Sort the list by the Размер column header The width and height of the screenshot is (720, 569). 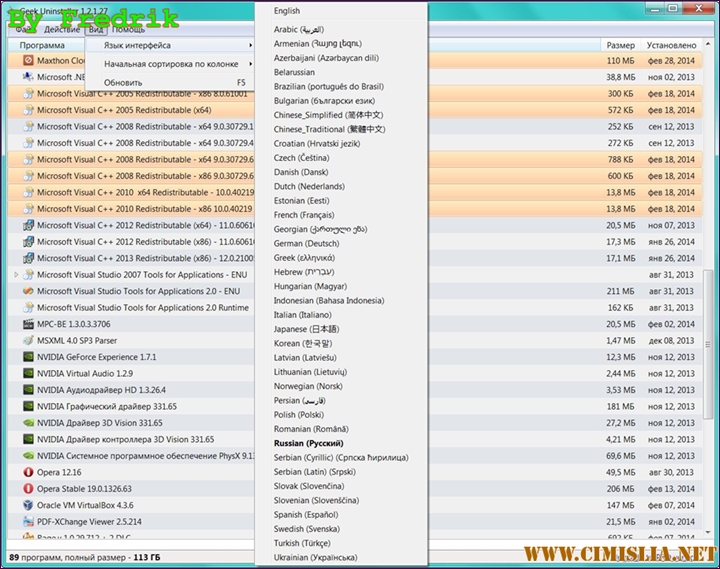(620, 45)
